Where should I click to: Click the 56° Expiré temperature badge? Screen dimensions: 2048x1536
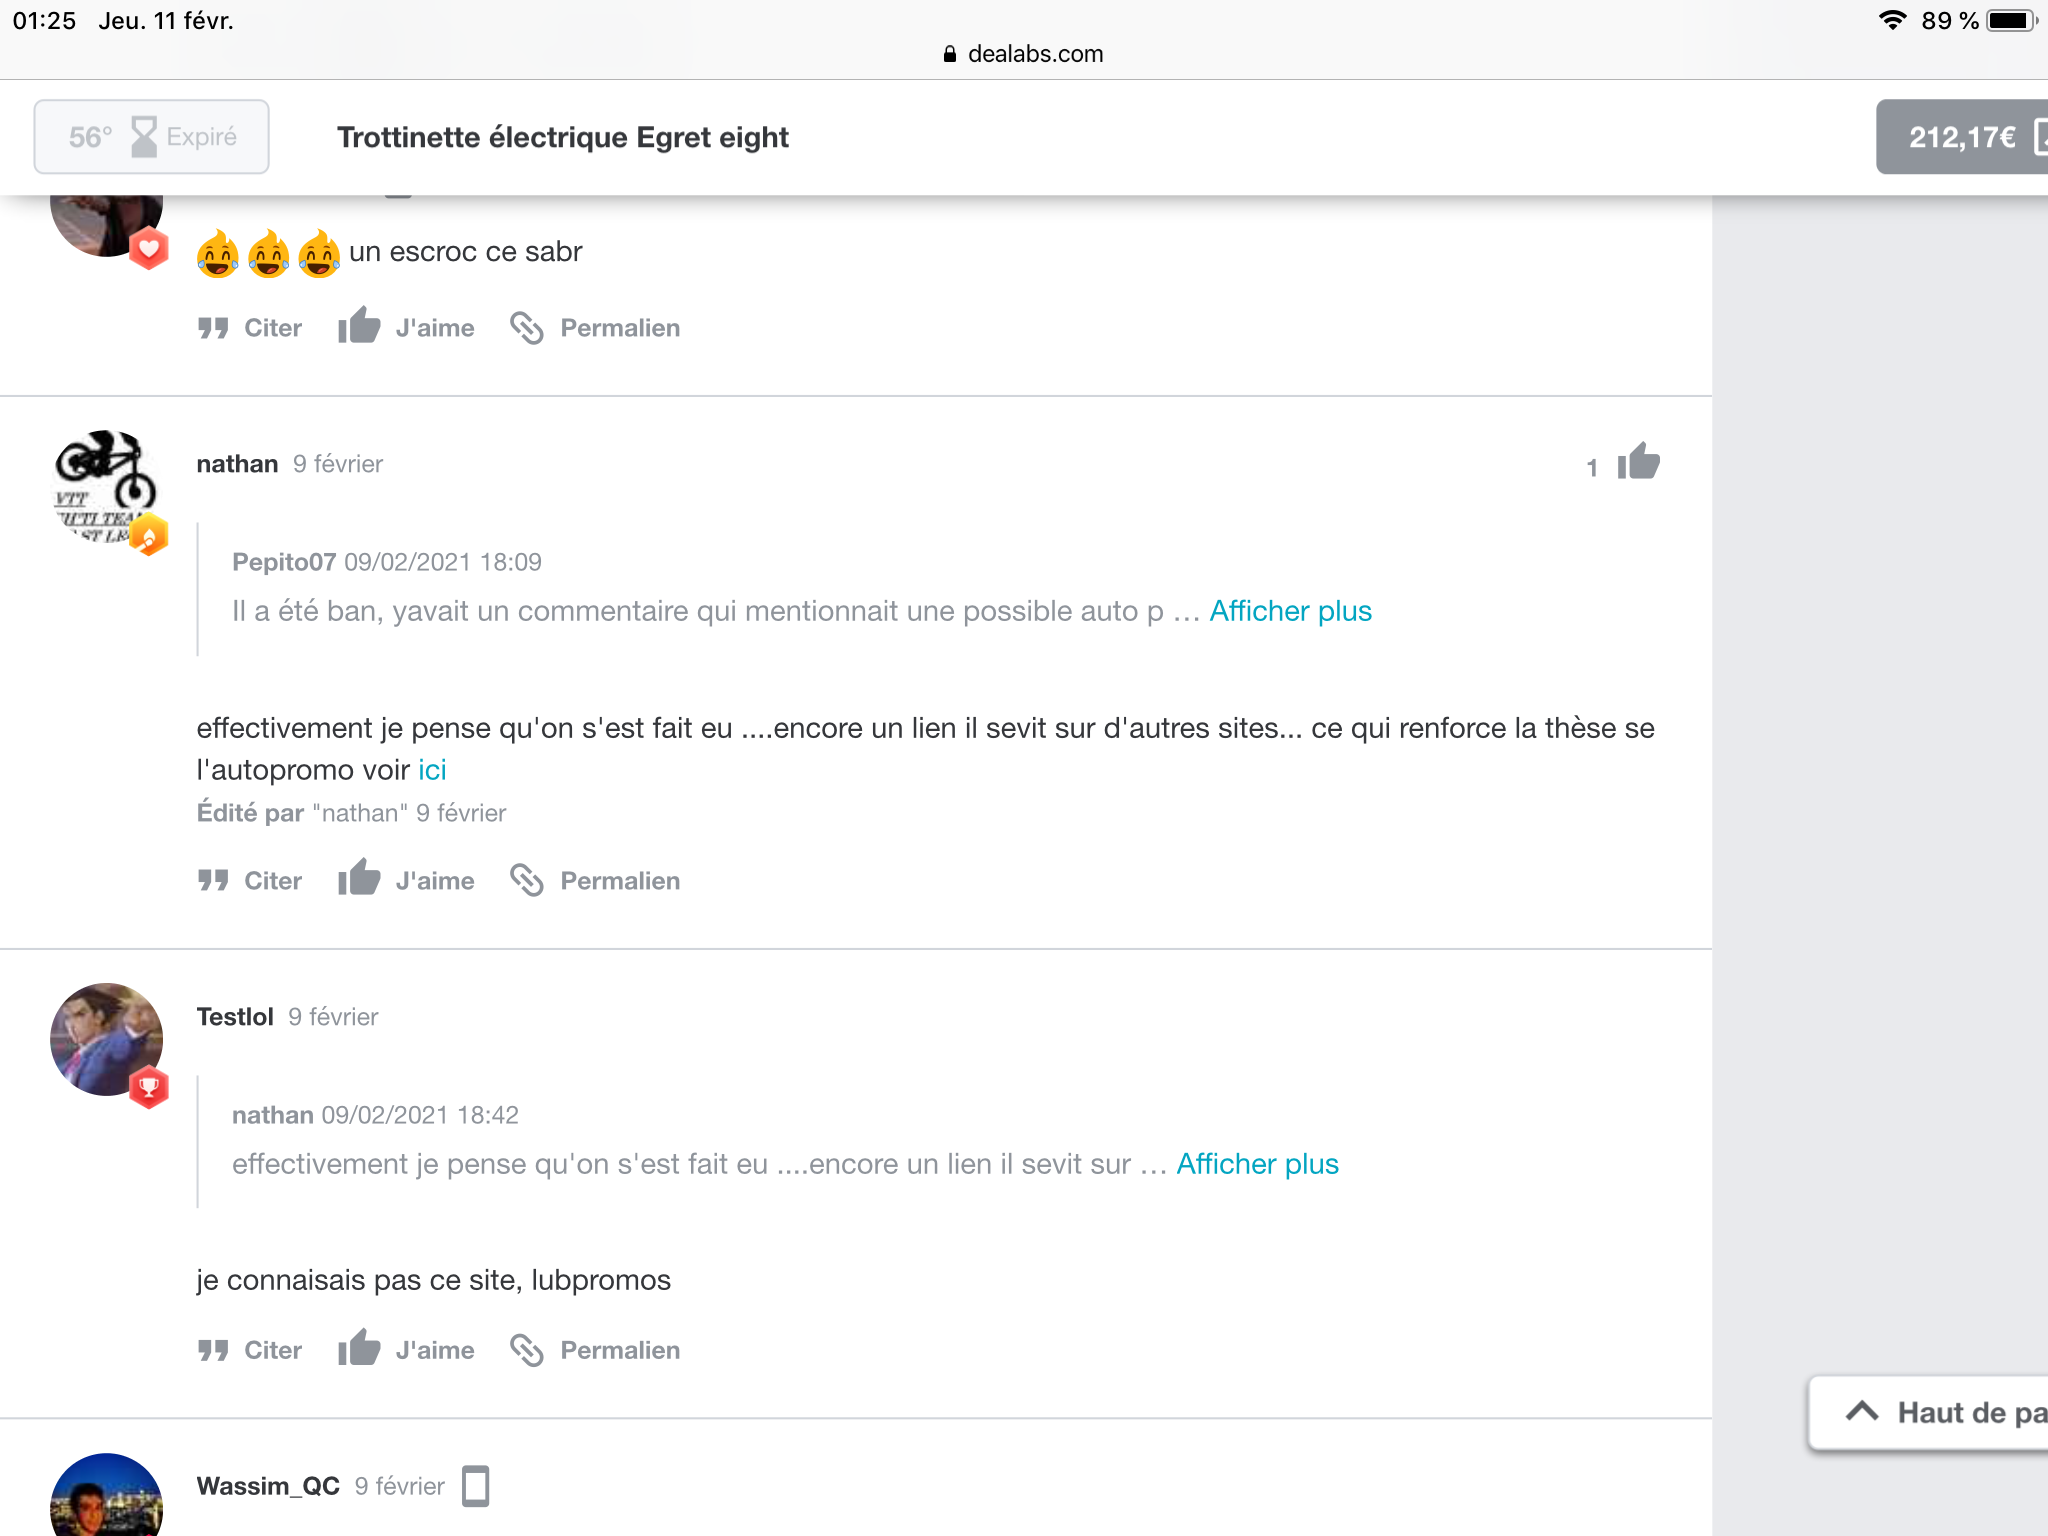pyautogui.click(x=152, y=137)
